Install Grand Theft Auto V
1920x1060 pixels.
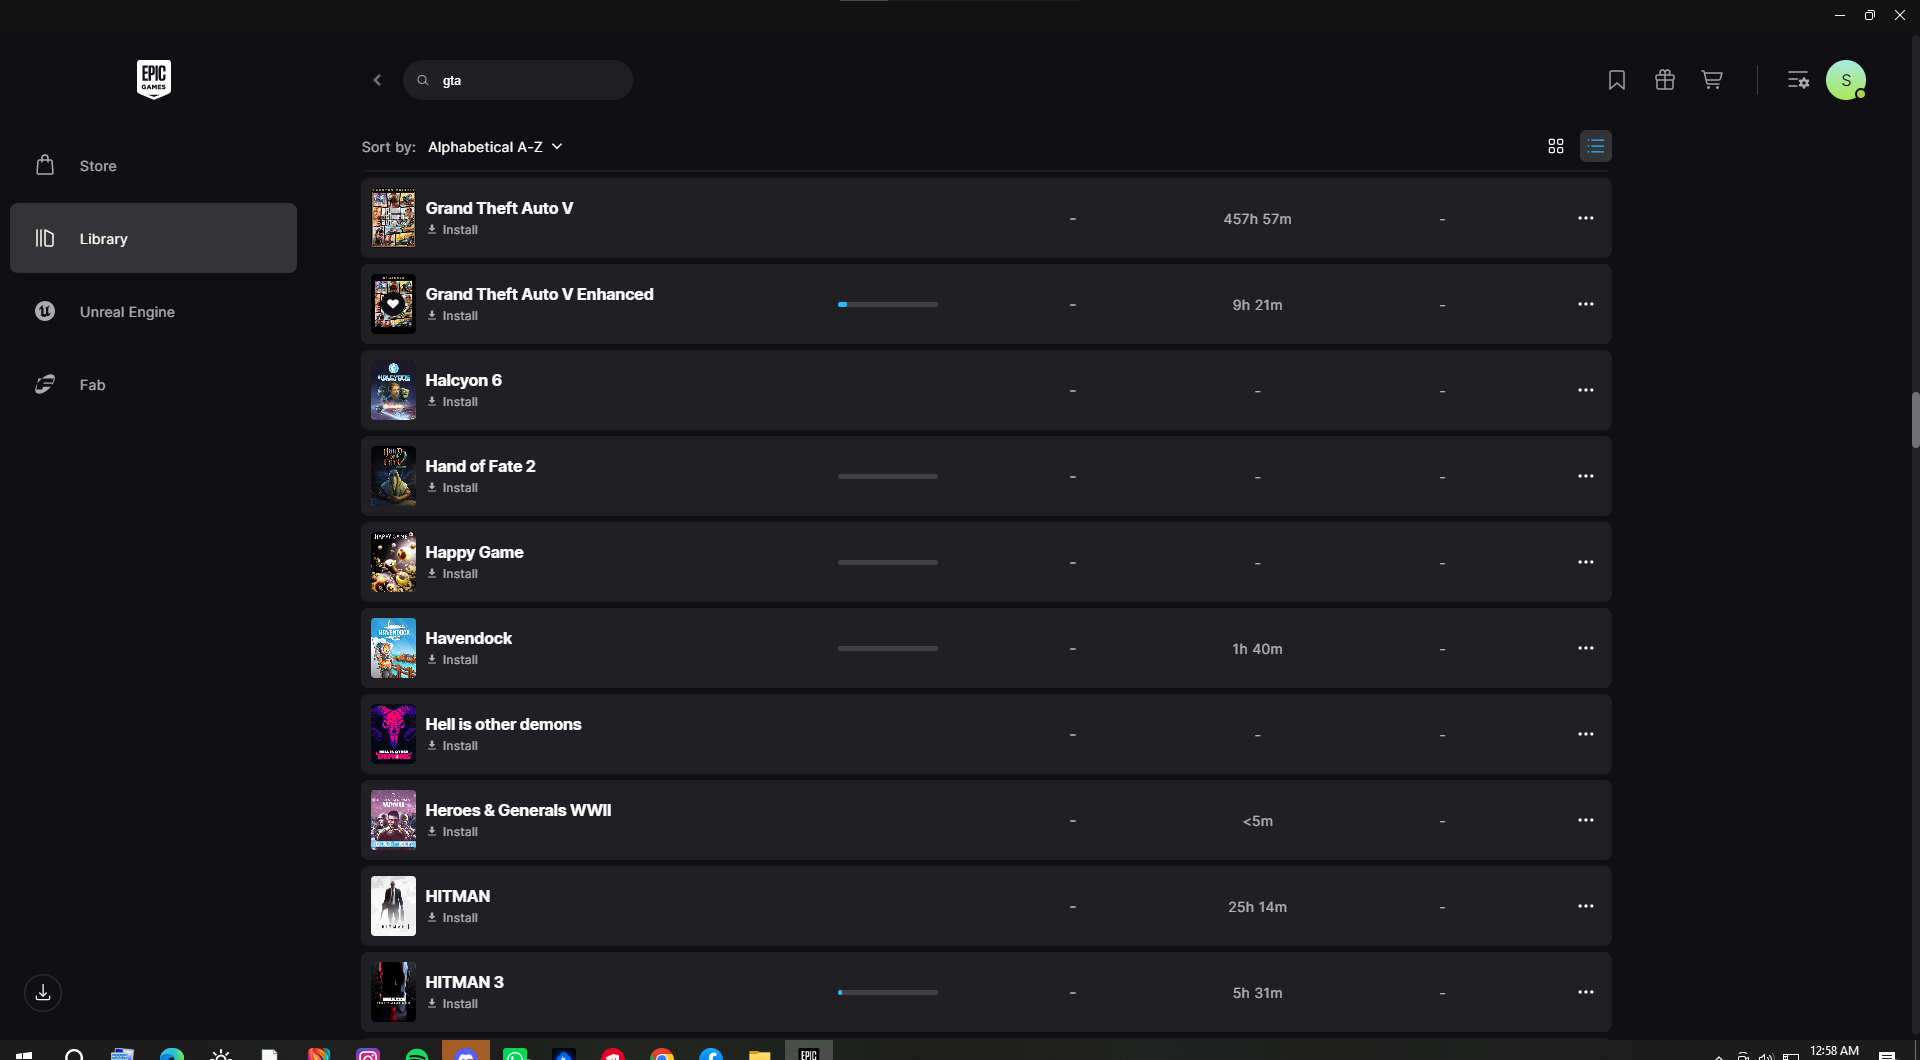tap(453, 230)
